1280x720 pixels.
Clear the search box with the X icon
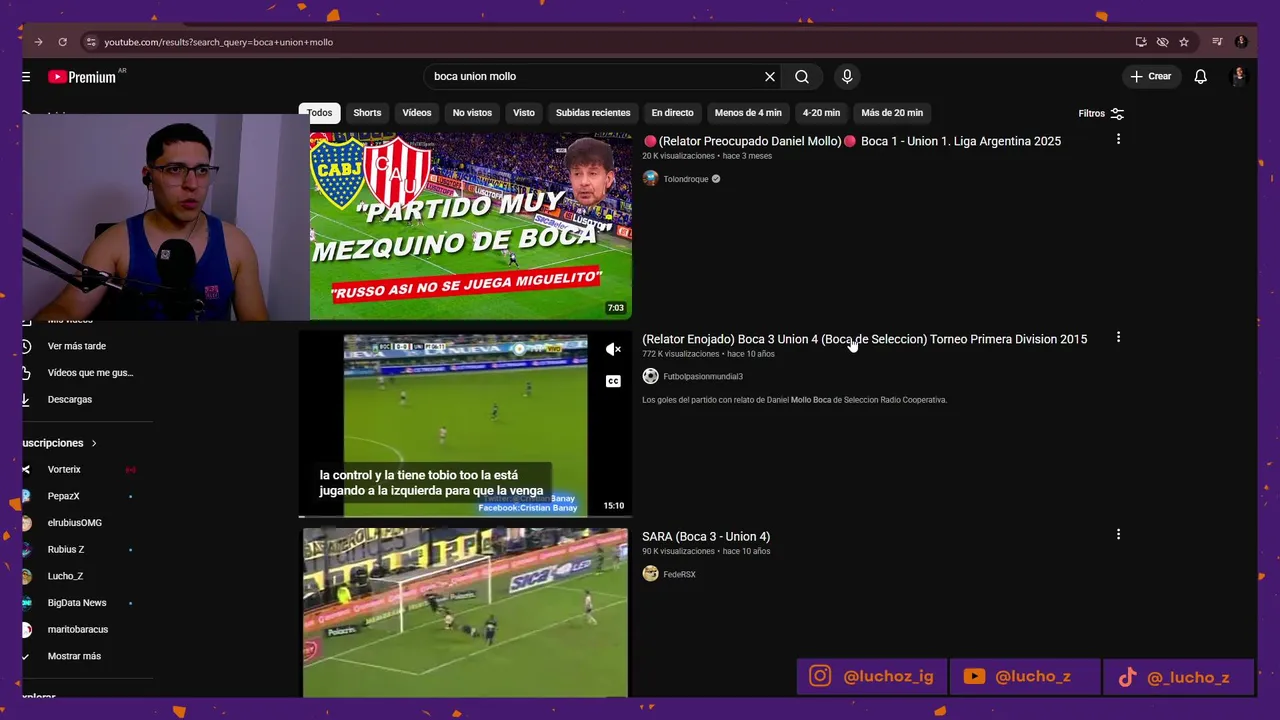pos(770,76)
